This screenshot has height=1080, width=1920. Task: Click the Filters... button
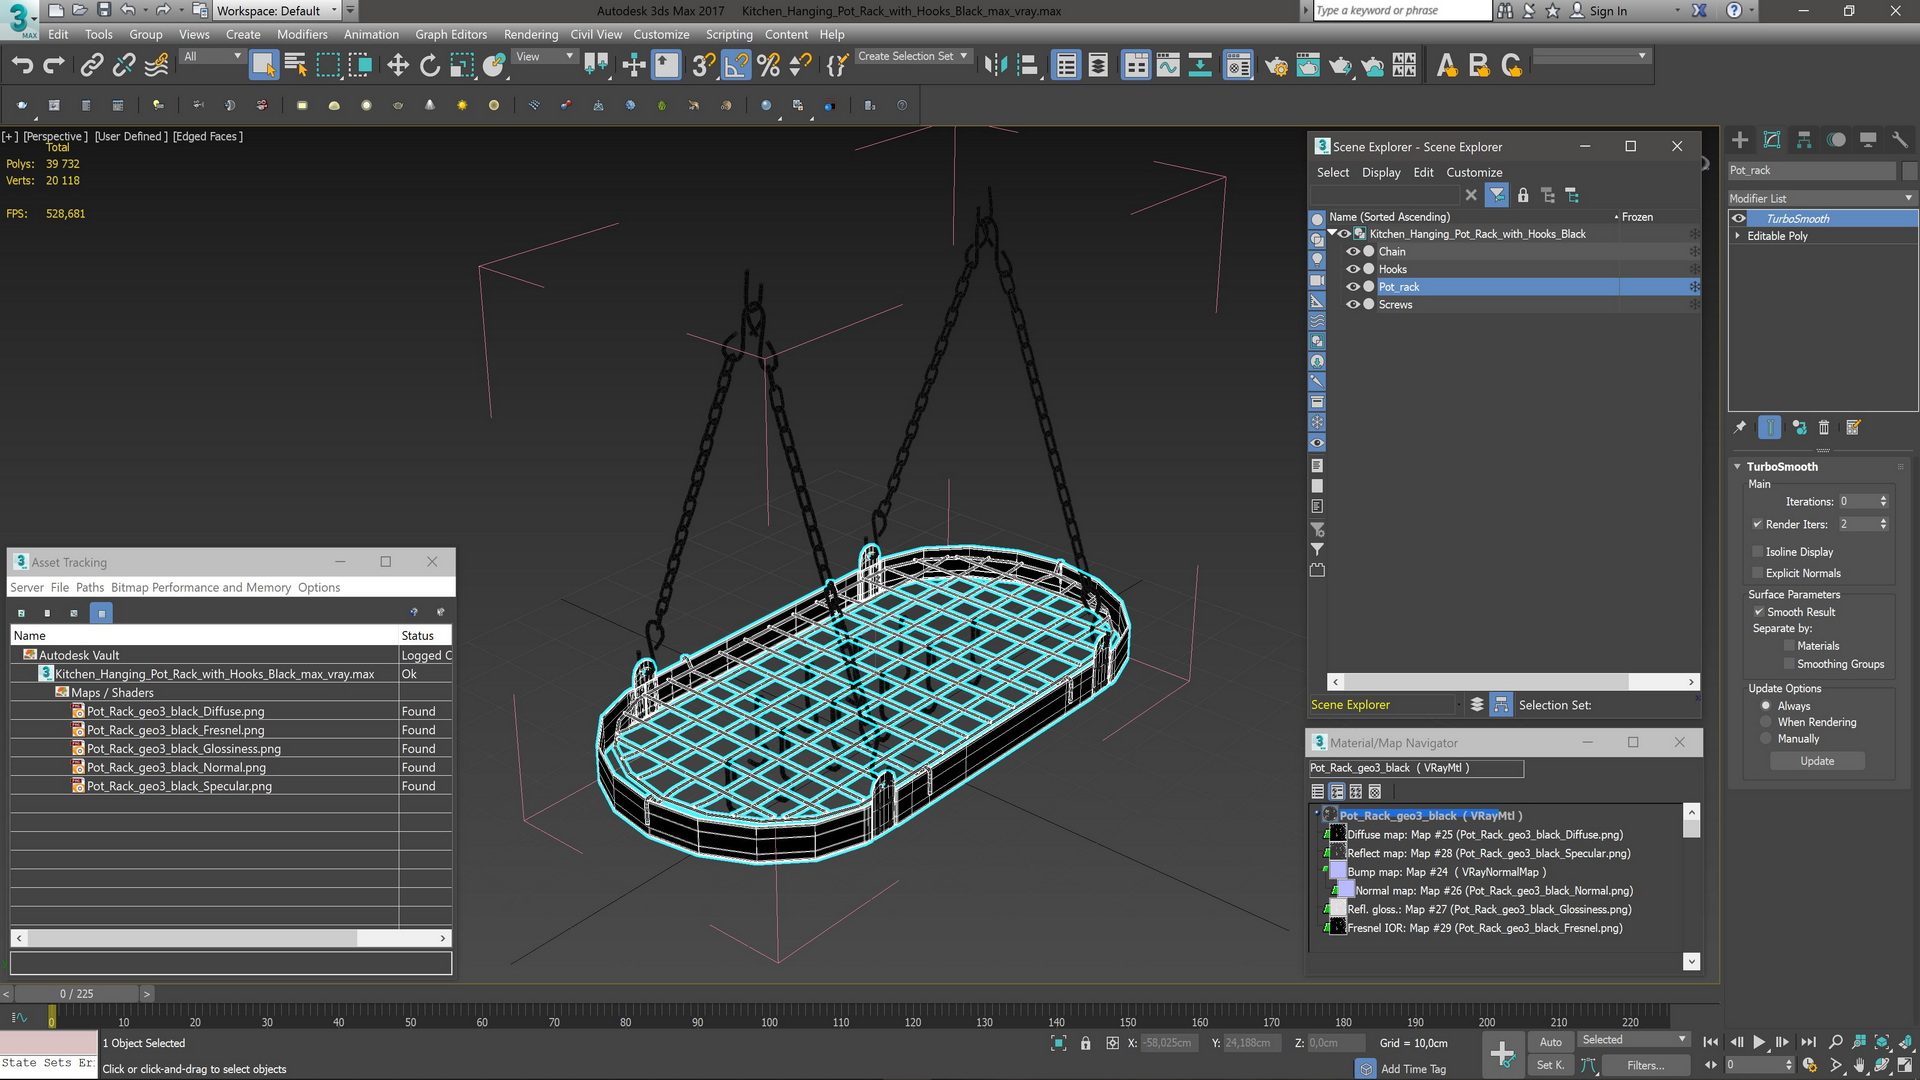click(1645, 1066)
